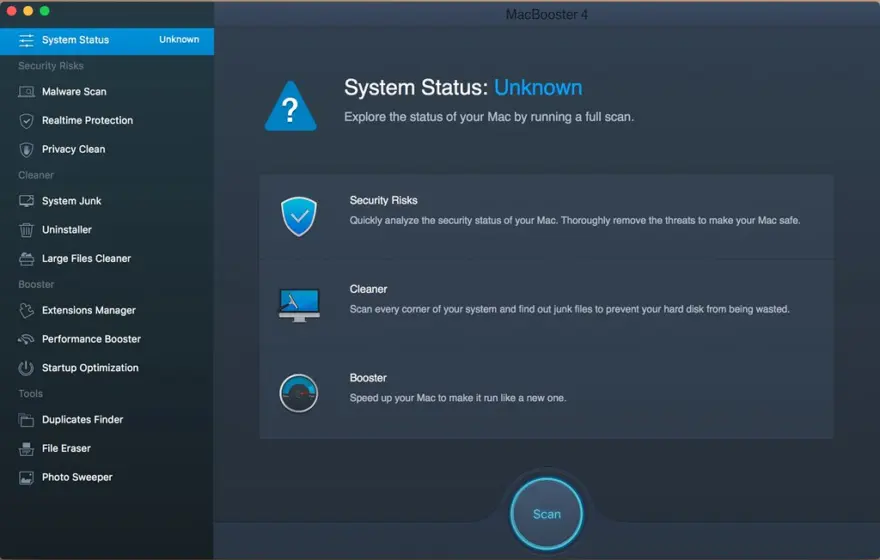Click the Security Risks sidebar section label
880x560 pixels.
(51, 66)
